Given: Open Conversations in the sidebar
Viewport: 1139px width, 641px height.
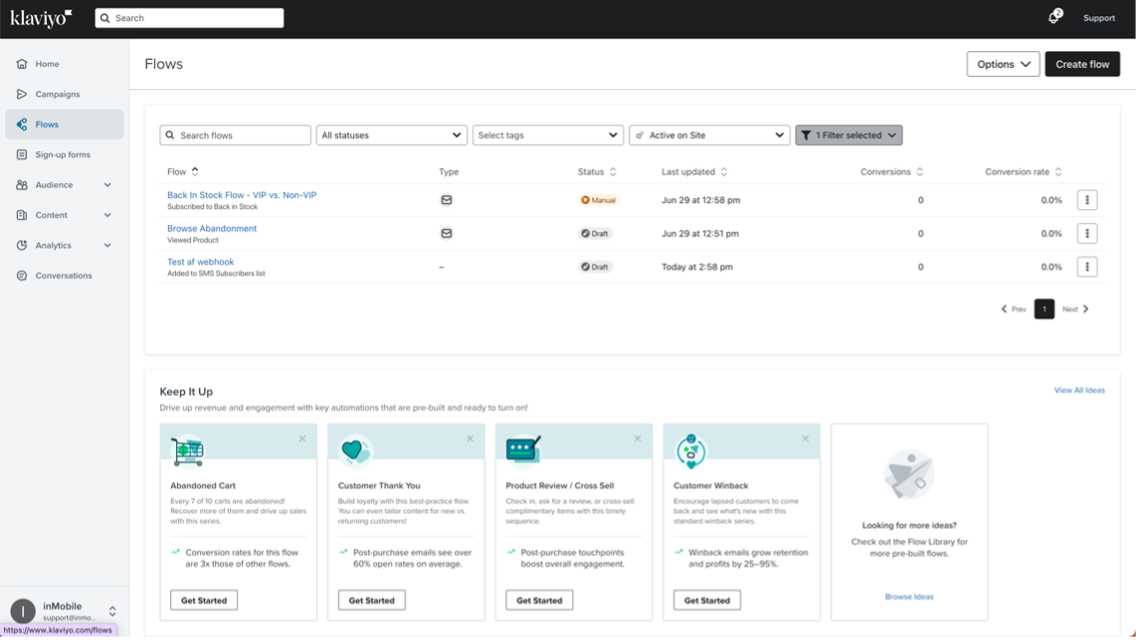Looking at the screenshot, I should [x=65, y=275].
